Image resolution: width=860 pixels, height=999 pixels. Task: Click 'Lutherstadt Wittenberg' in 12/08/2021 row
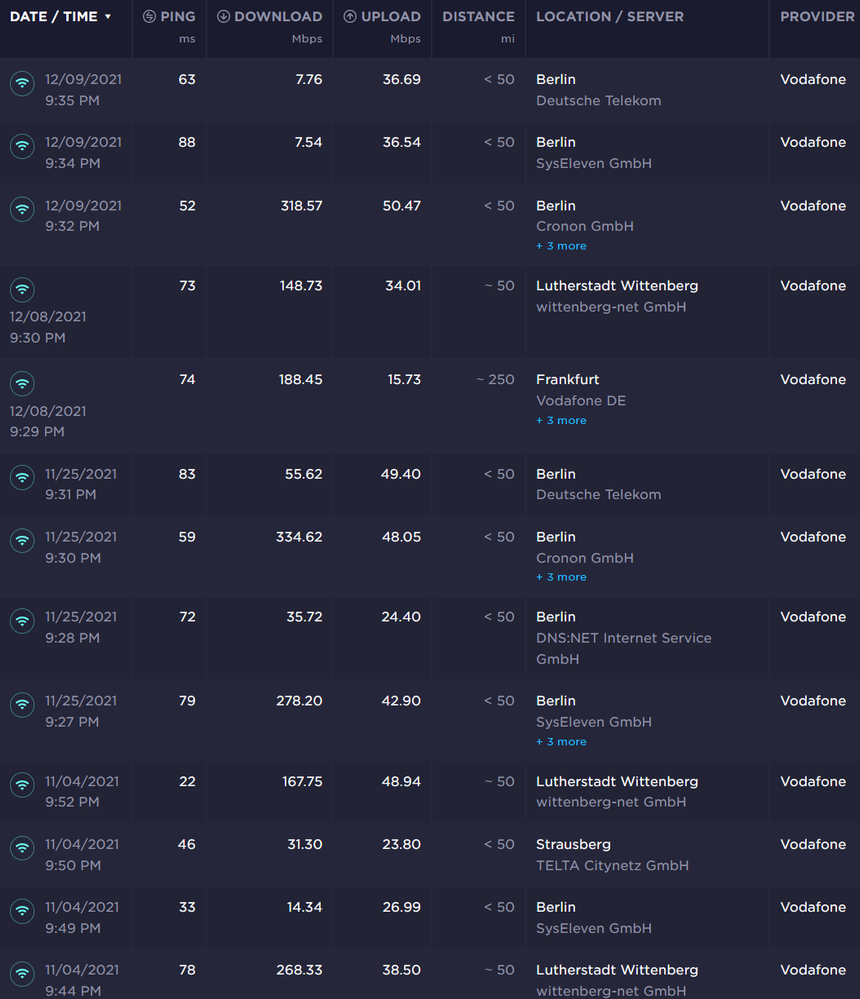(x=617, y=285)
